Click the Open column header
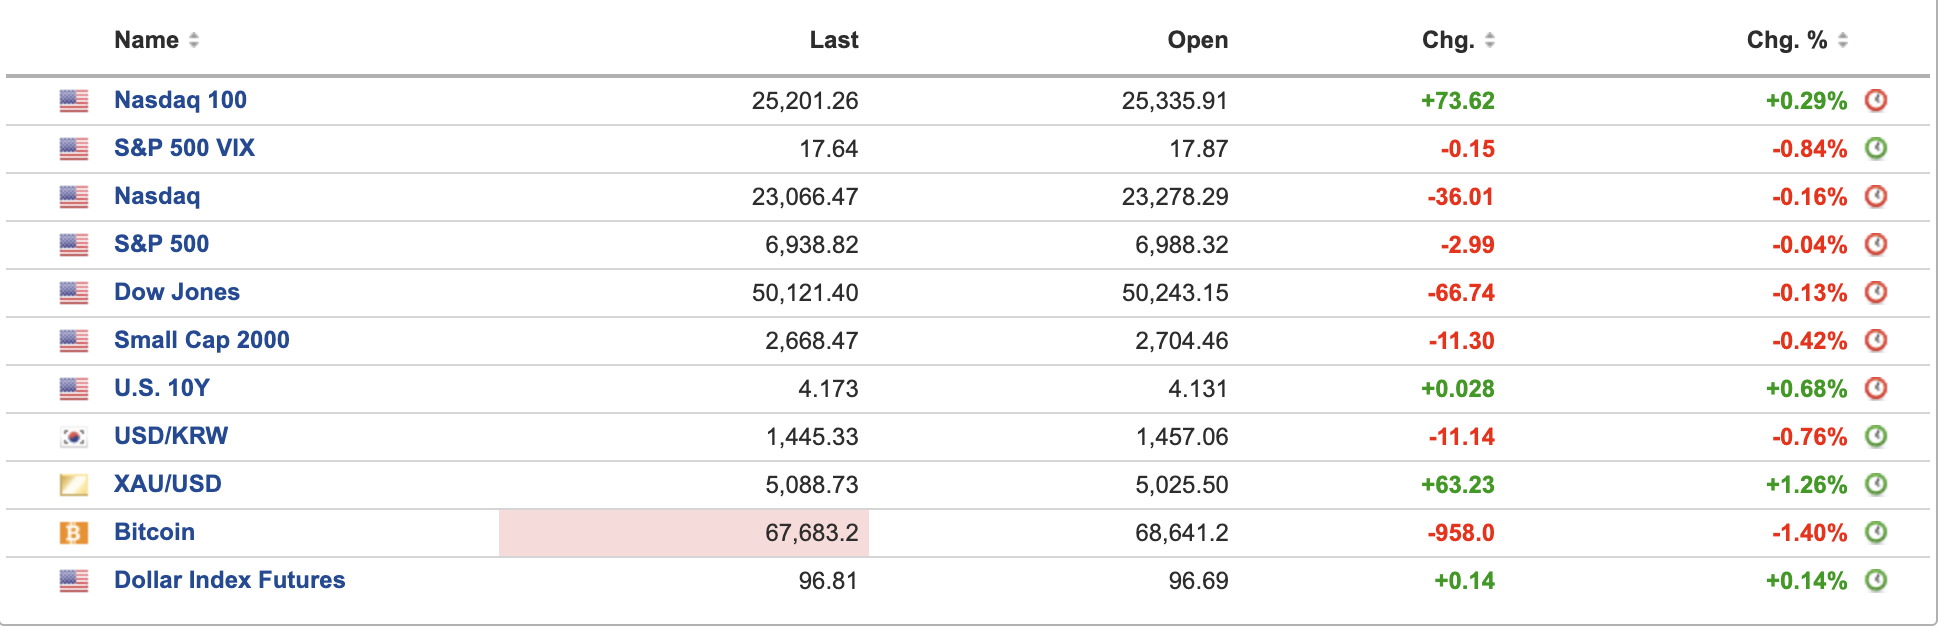1948x640 pixels. tap(1197, 40)
